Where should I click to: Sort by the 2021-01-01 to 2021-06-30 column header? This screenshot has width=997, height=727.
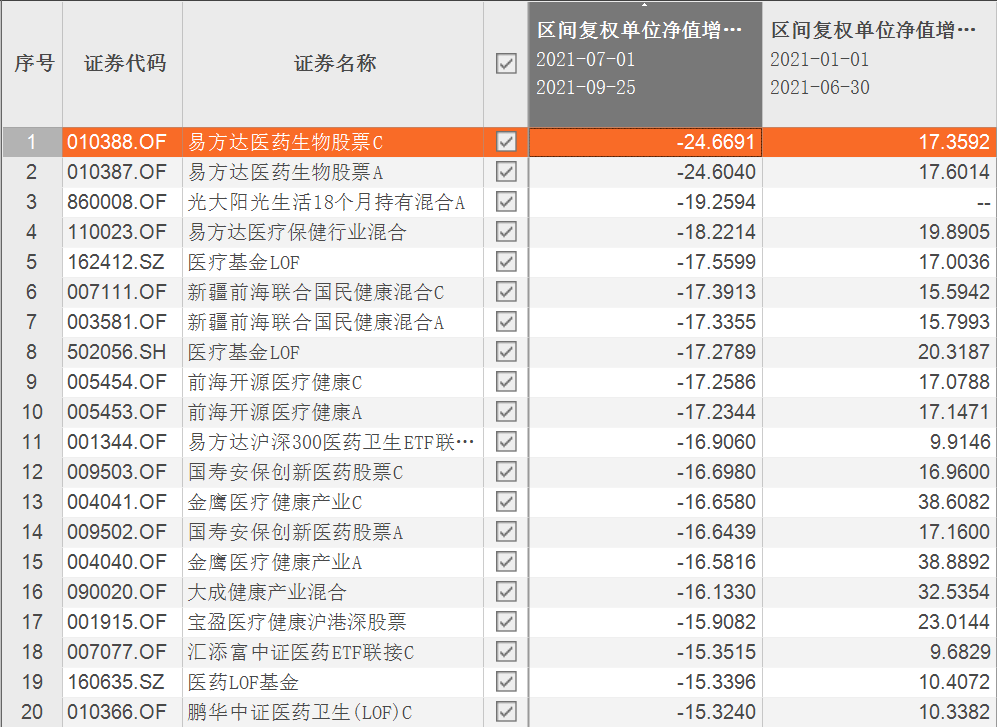[879, 64]
